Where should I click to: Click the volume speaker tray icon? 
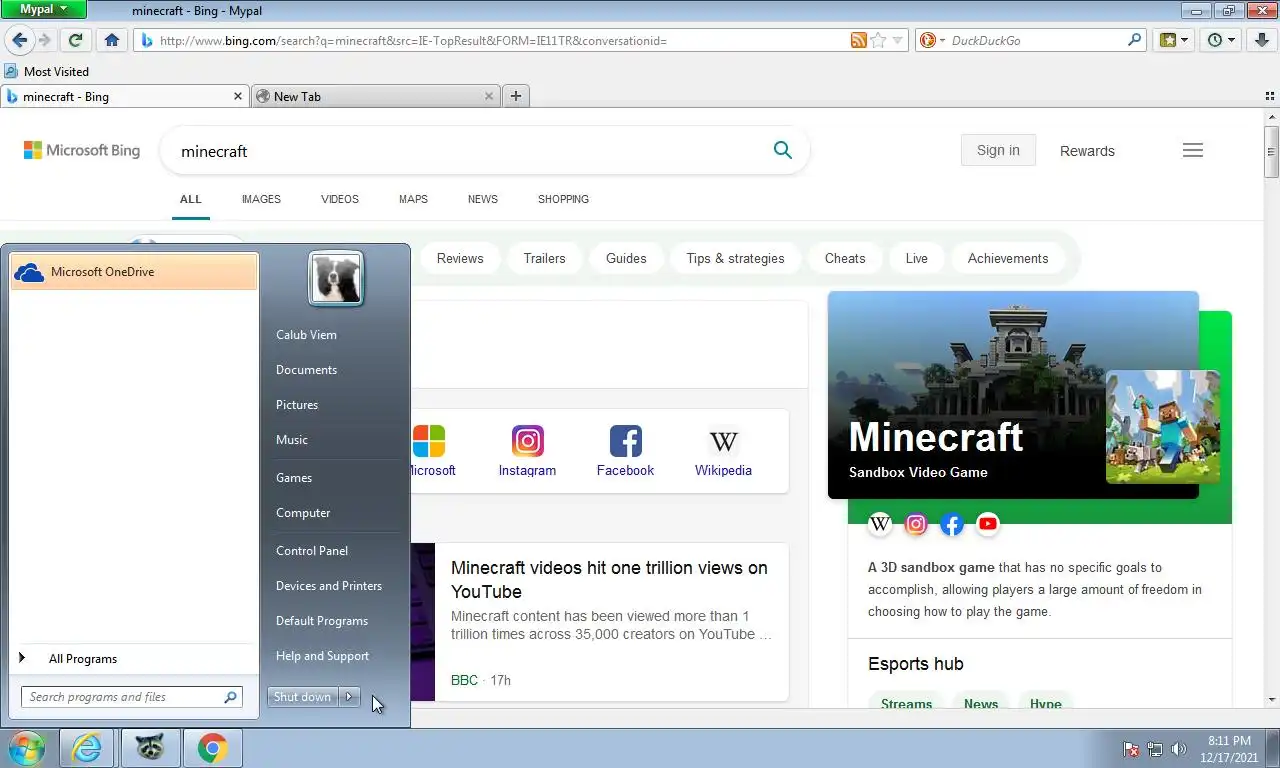pos(1179,748)
